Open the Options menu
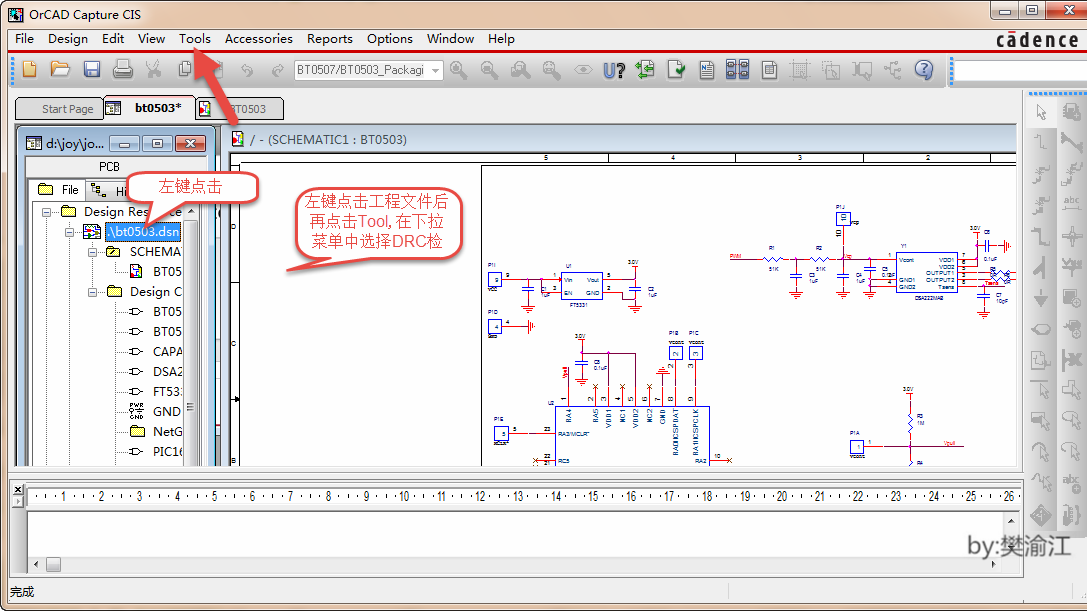This screenshot has height=611, width=1087. point(390,39)
